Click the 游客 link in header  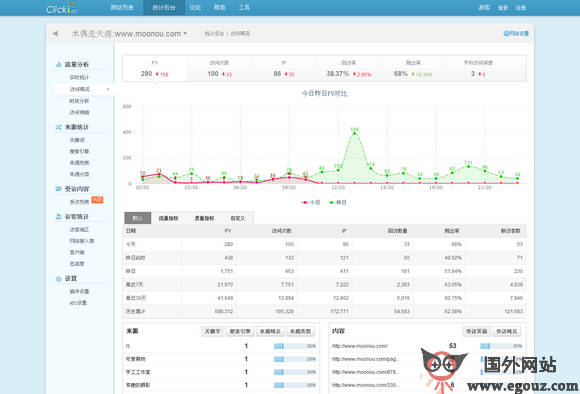pyautogui.click(x=484, y=8)
